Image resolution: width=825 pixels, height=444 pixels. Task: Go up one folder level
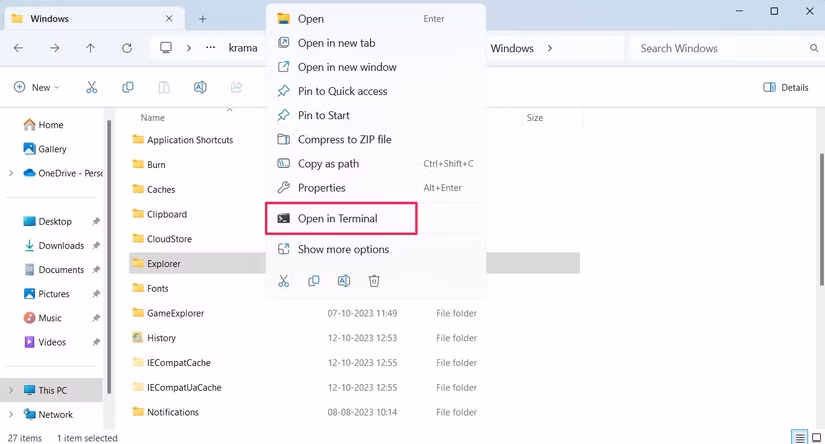pos(90,48)
